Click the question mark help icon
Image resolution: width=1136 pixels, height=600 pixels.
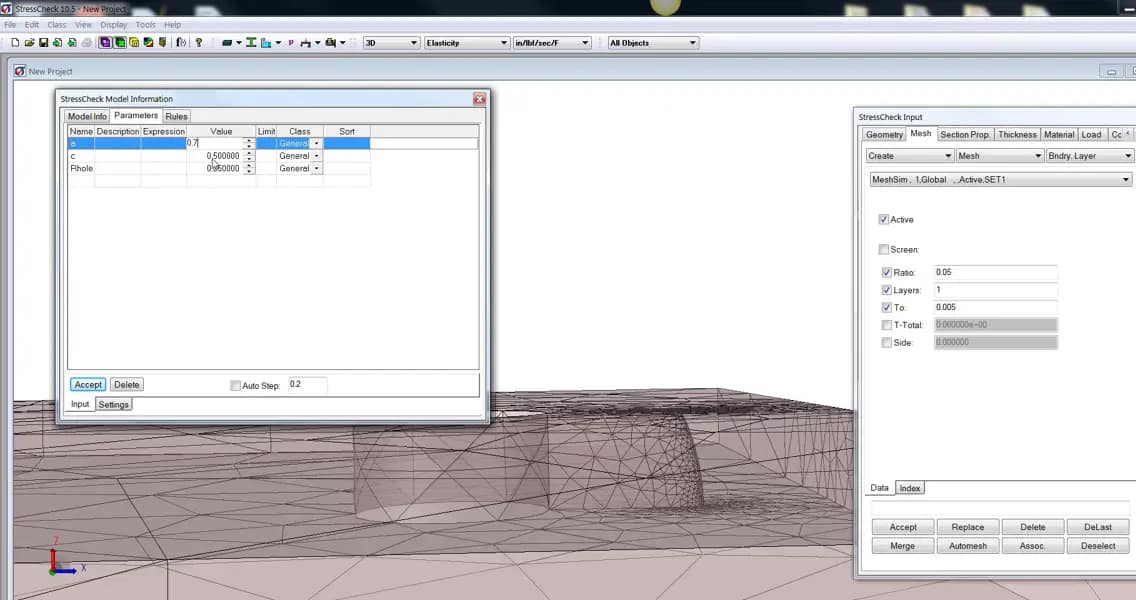[199, 43]
